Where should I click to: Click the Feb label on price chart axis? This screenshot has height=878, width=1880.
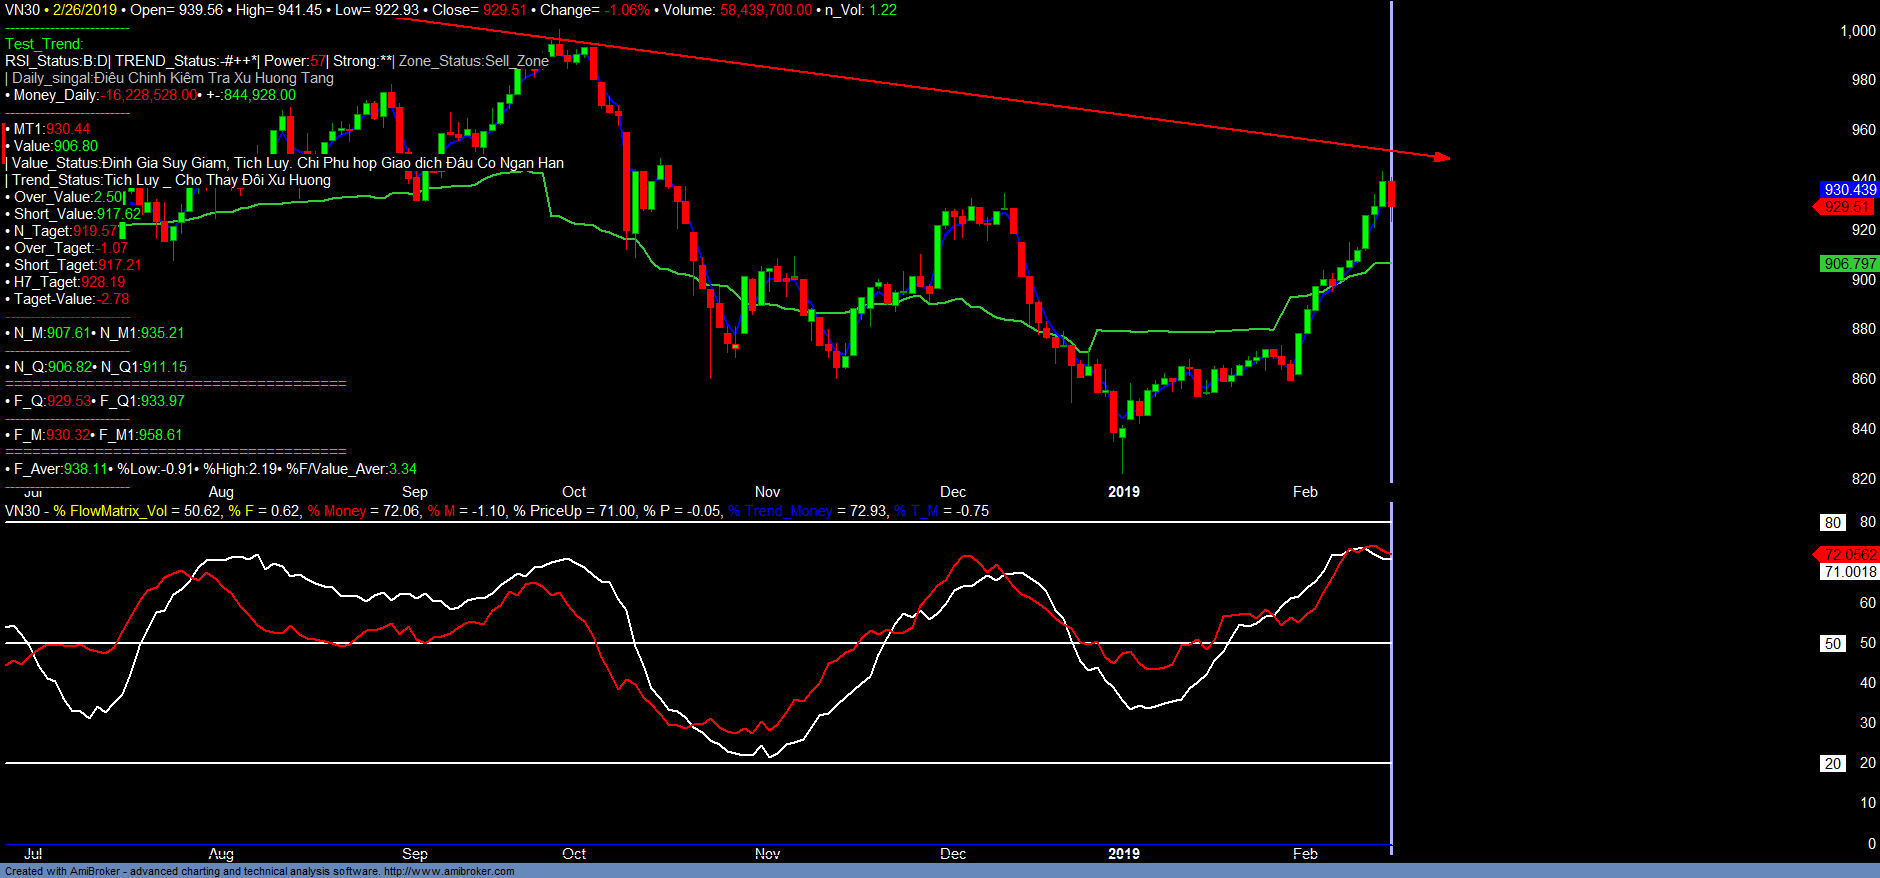tap(1305, 492)
